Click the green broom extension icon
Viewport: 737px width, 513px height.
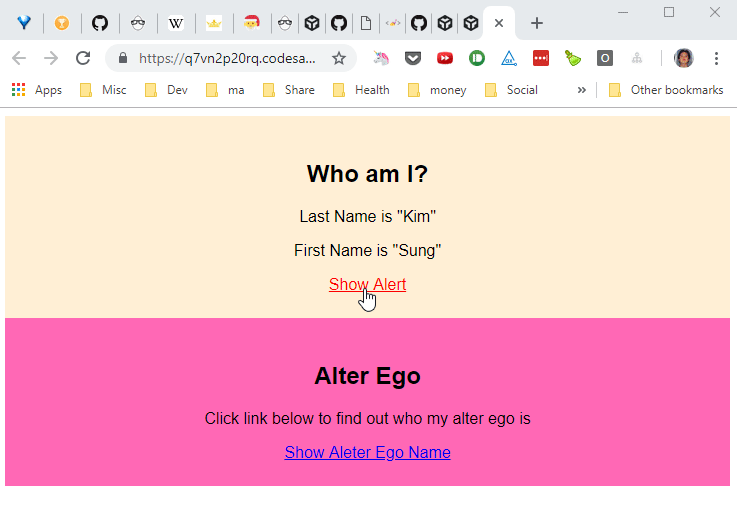pos(572,58)
